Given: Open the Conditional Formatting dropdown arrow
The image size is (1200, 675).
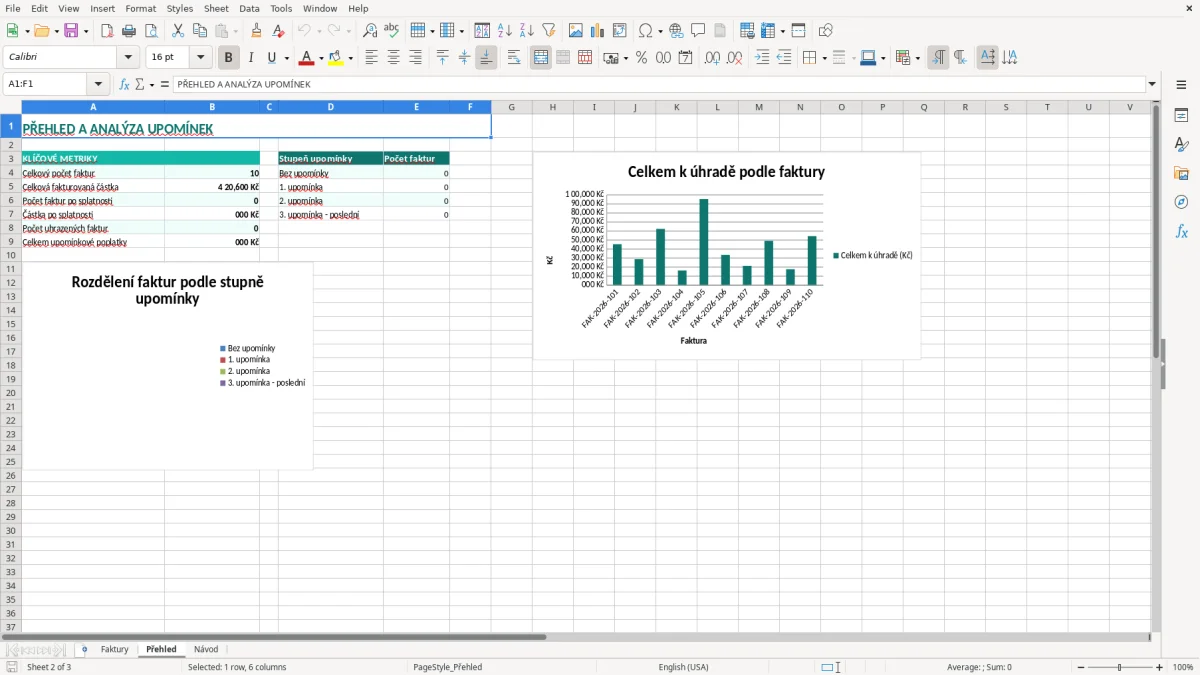Looking at the screenshot, I should click(x=918, y=58).
